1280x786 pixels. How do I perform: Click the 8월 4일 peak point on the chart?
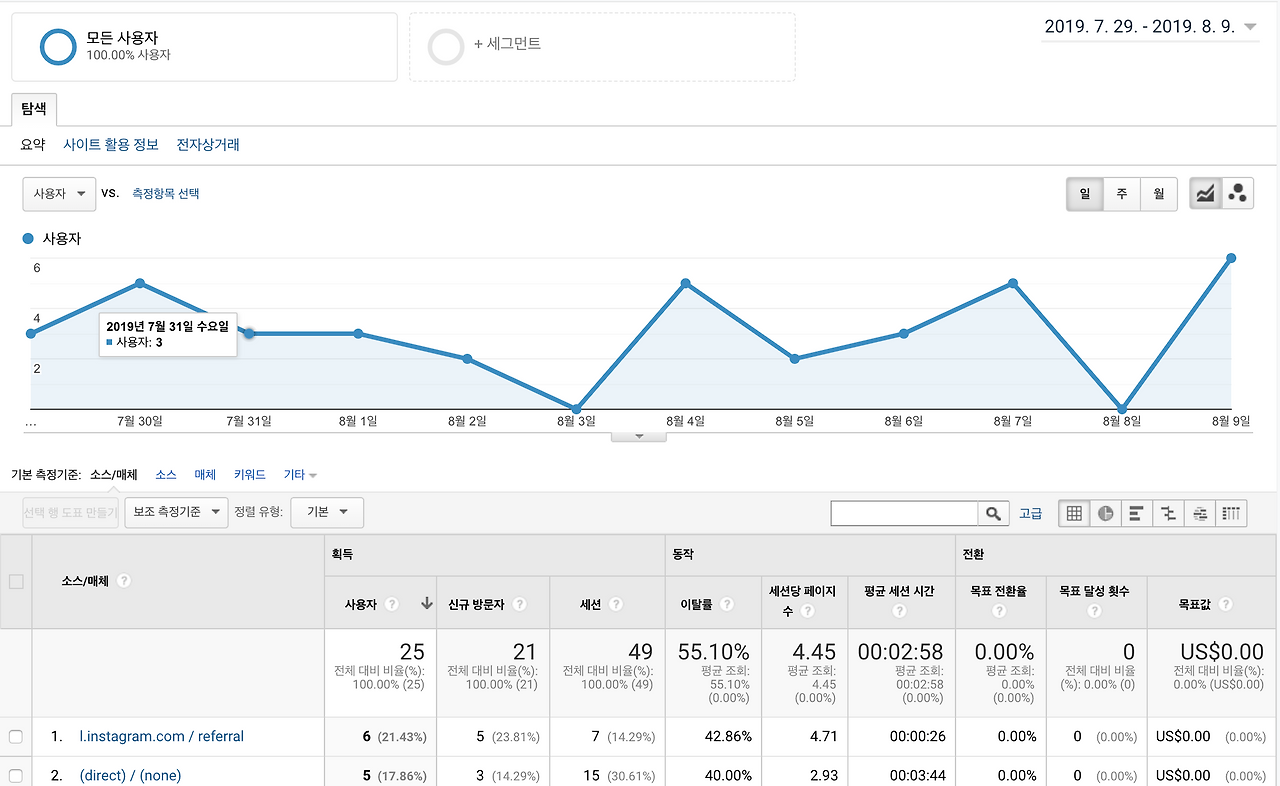point(685,284)
